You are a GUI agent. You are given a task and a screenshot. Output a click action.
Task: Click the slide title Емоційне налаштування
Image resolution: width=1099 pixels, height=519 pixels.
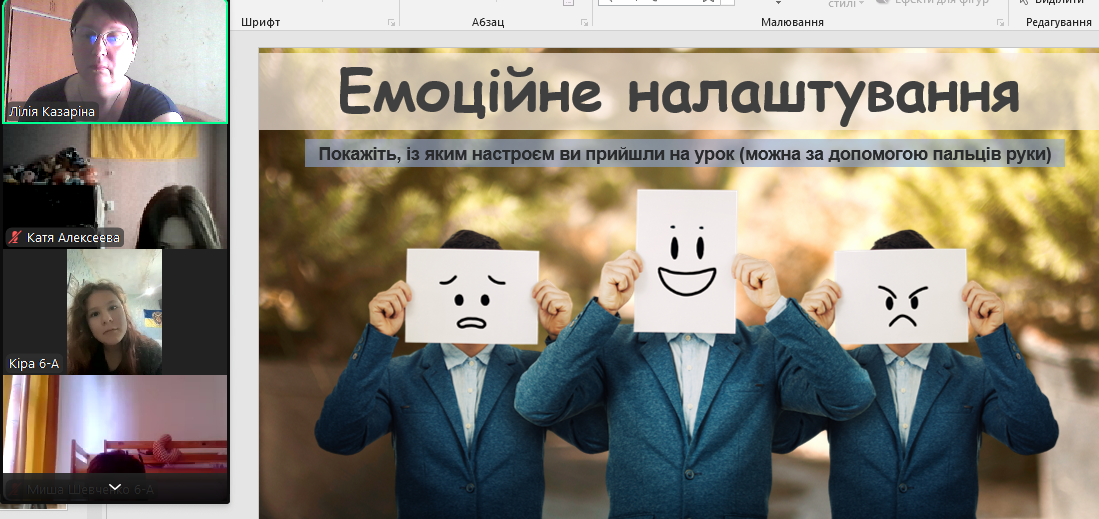[x=678, y=93]
